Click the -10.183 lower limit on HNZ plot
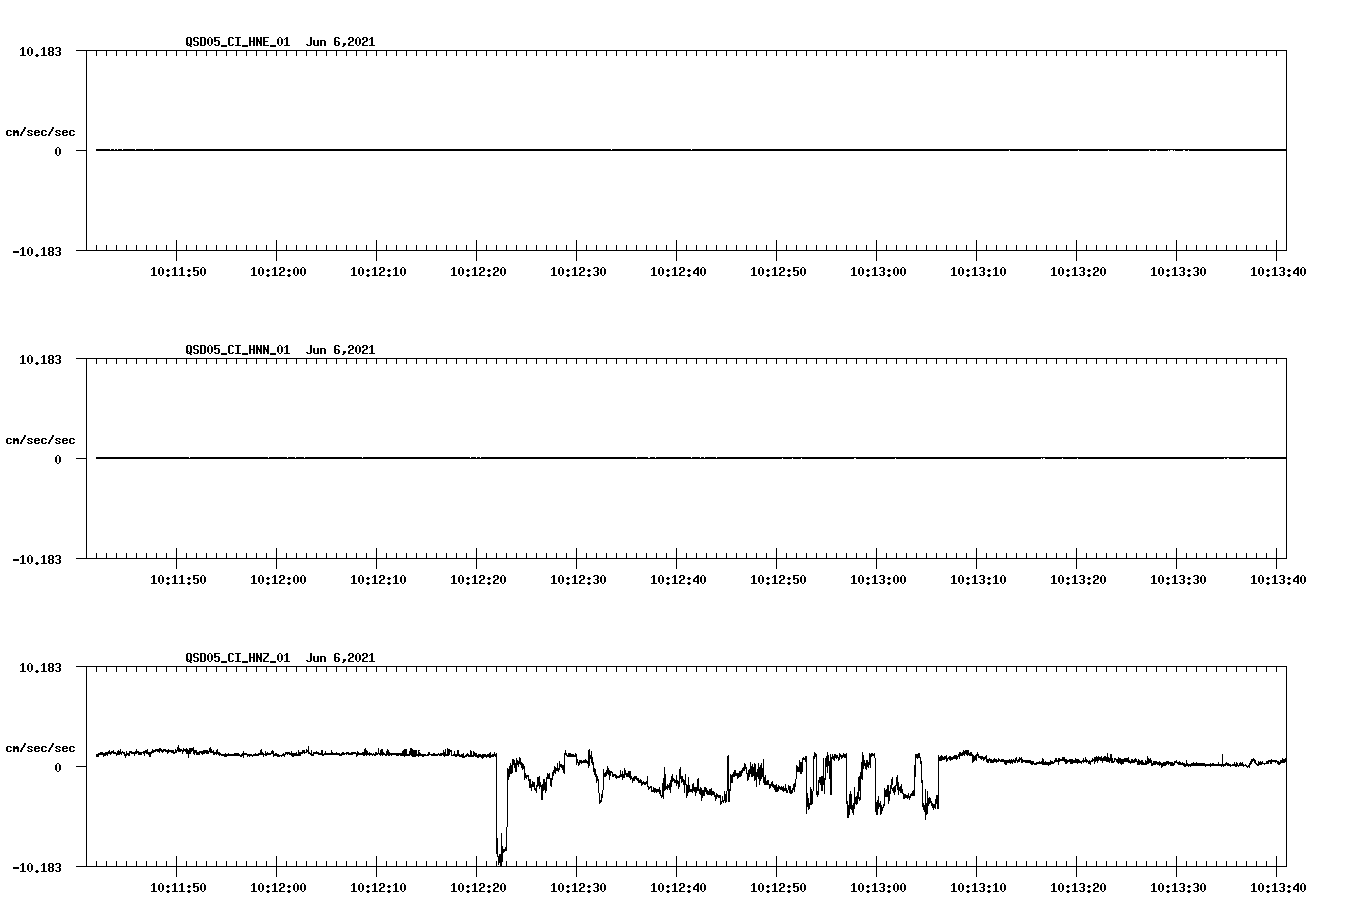The image size is (1358, 924). [37, 868]
